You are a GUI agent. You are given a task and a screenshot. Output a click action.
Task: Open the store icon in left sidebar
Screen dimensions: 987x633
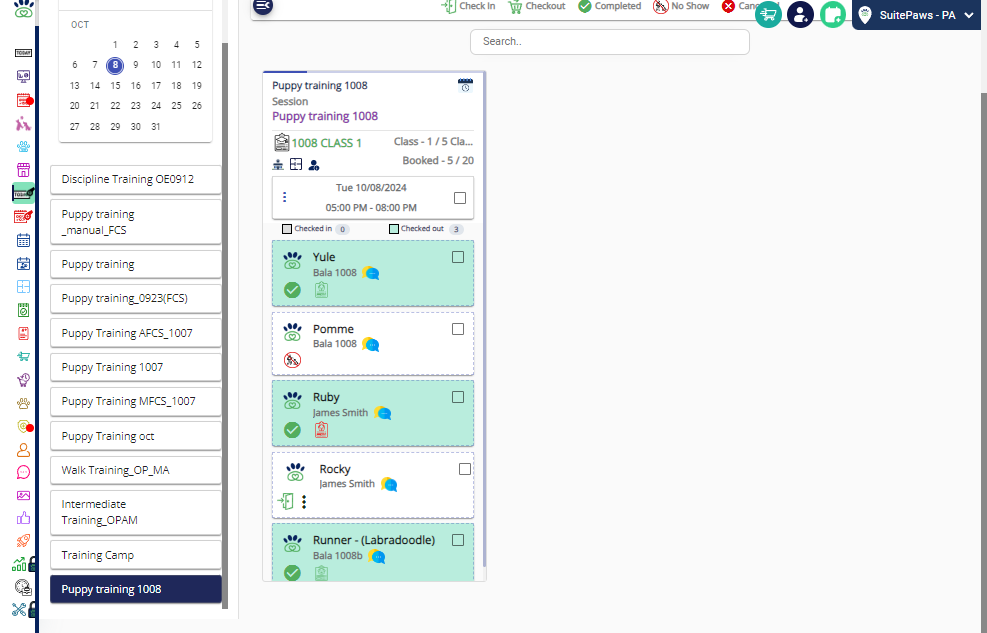tap(23, 170)
